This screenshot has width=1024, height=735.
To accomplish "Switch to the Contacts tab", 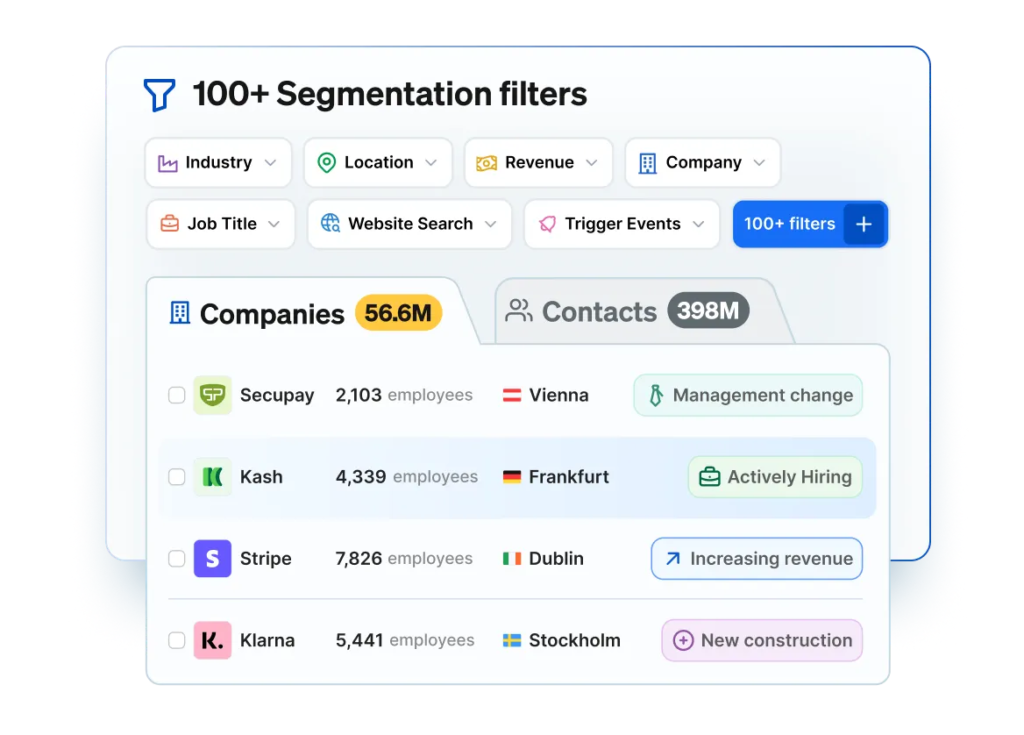I will pyautogui.click(x=600, y=311).
